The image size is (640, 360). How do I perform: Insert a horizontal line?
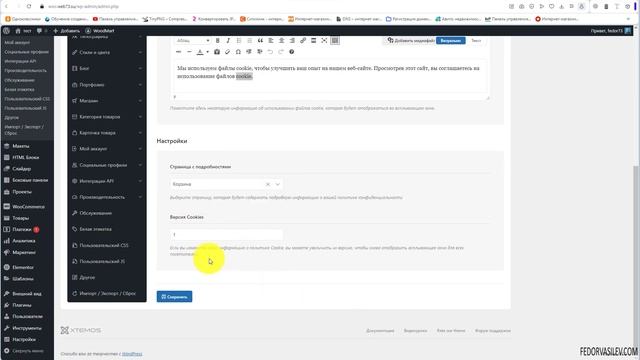(189, 52)
